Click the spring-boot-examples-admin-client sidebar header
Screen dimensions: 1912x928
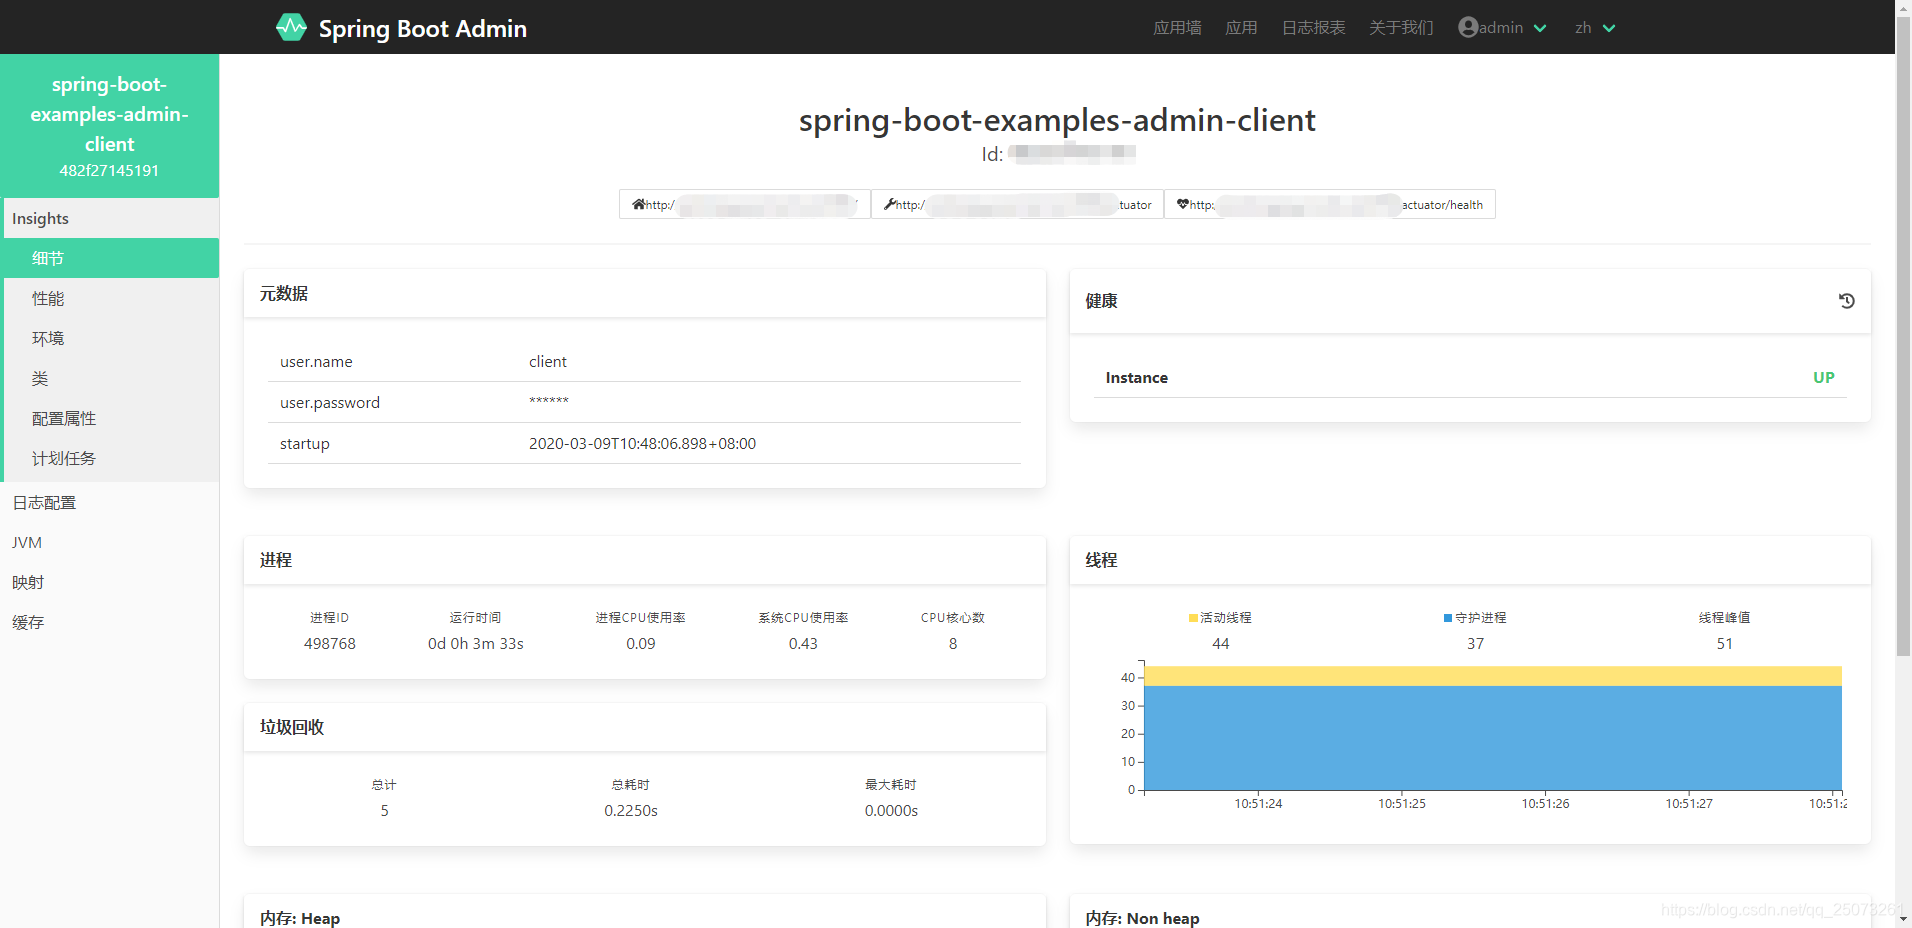click(110, 126)
